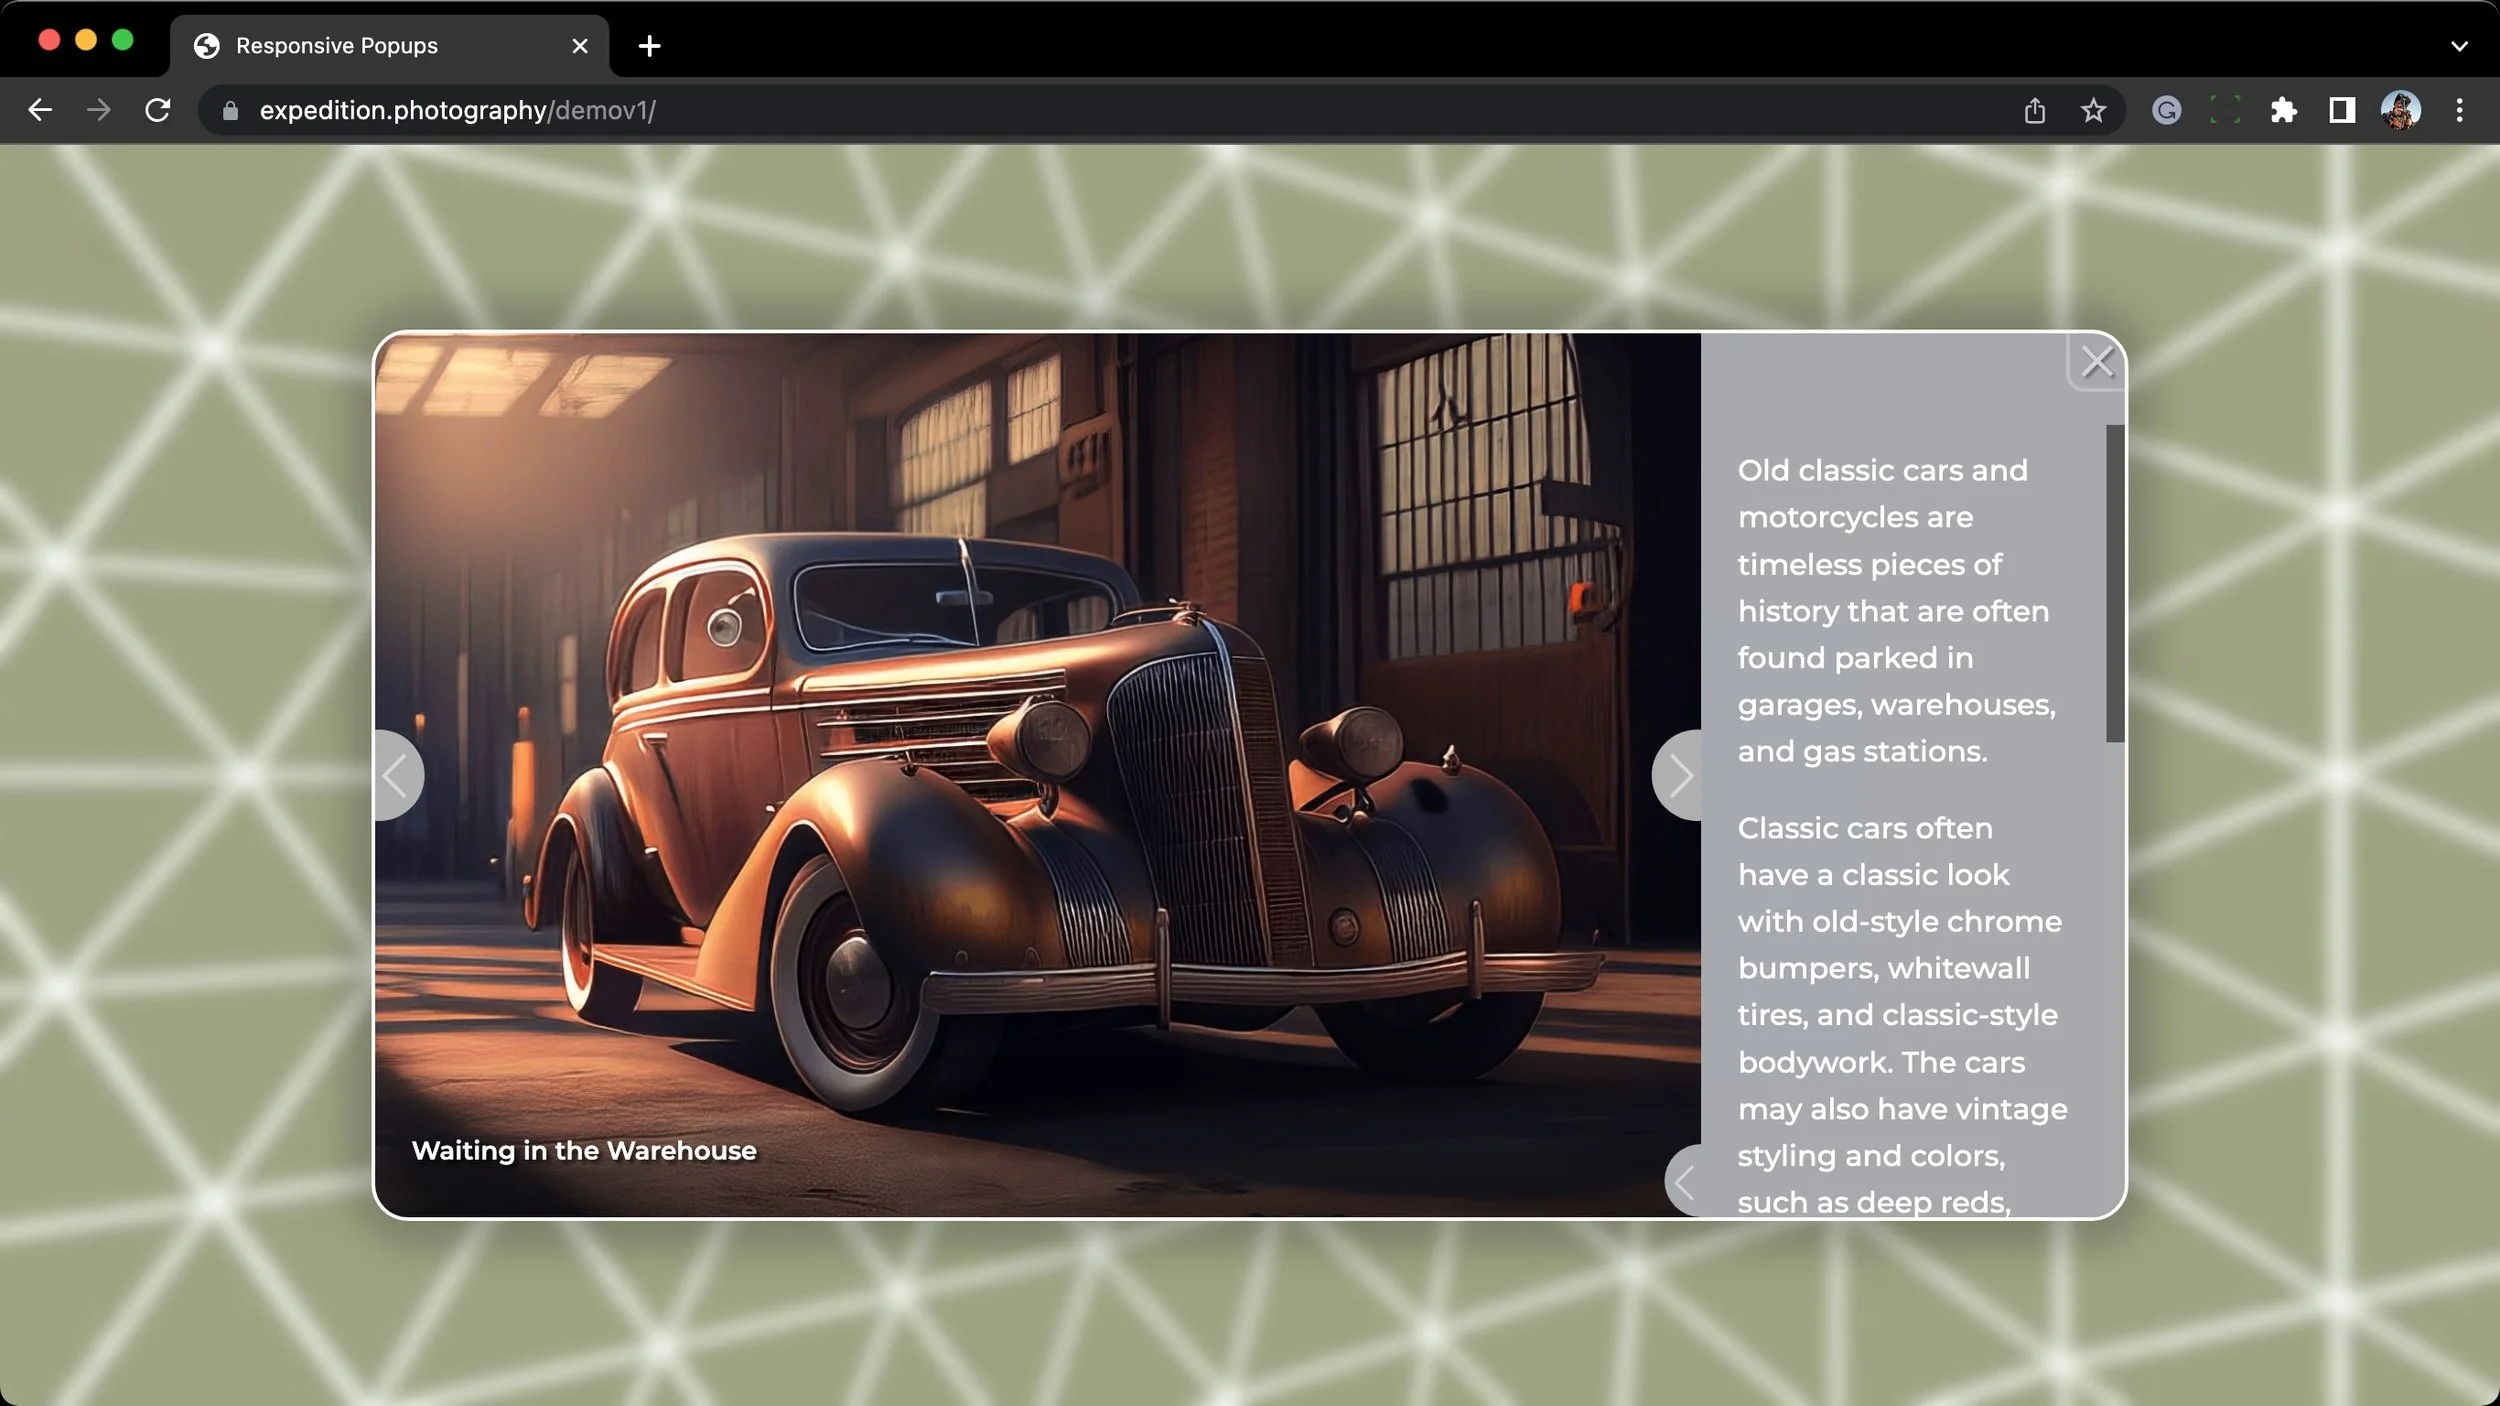Click the browser back arrow
This screenshot has height=1406, width=2500.
(40, 110)
